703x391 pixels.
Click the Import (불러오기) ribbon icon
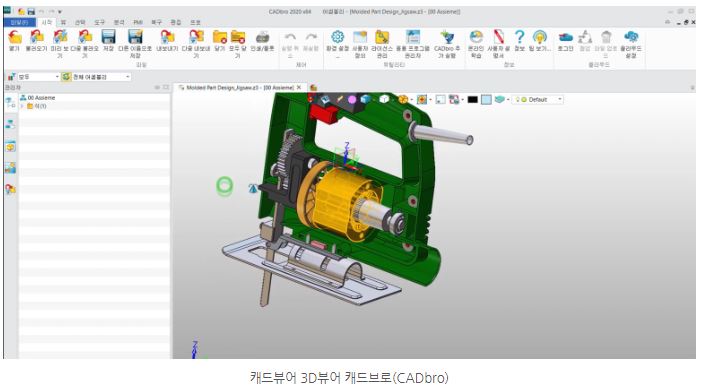(37, 37)
